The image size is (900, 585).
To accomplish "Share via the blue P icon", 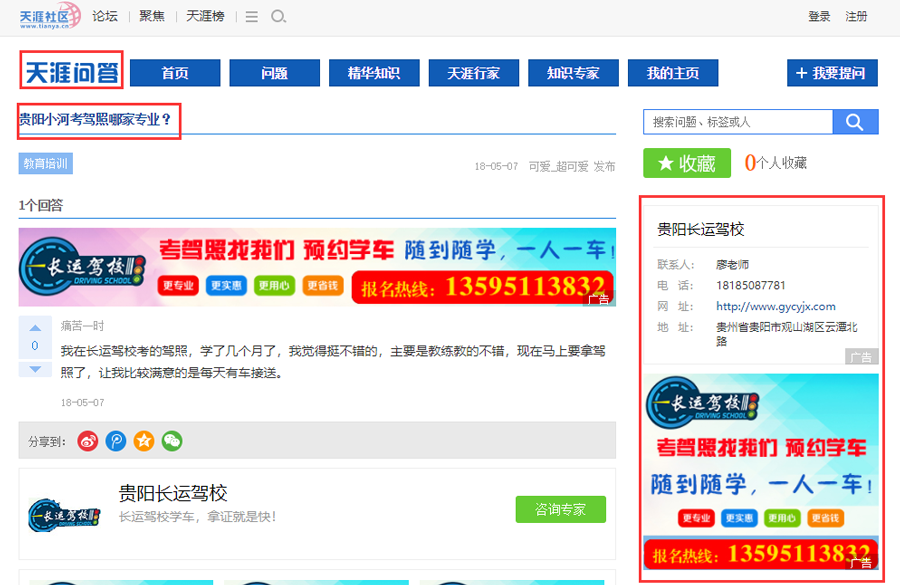I will [116, 441].
